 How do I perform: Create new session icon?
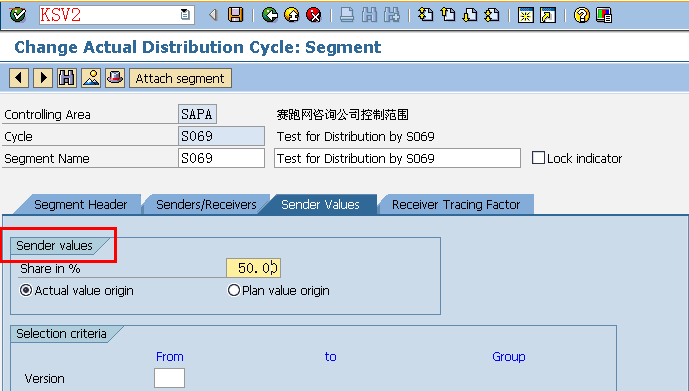[x=526, y=15]
